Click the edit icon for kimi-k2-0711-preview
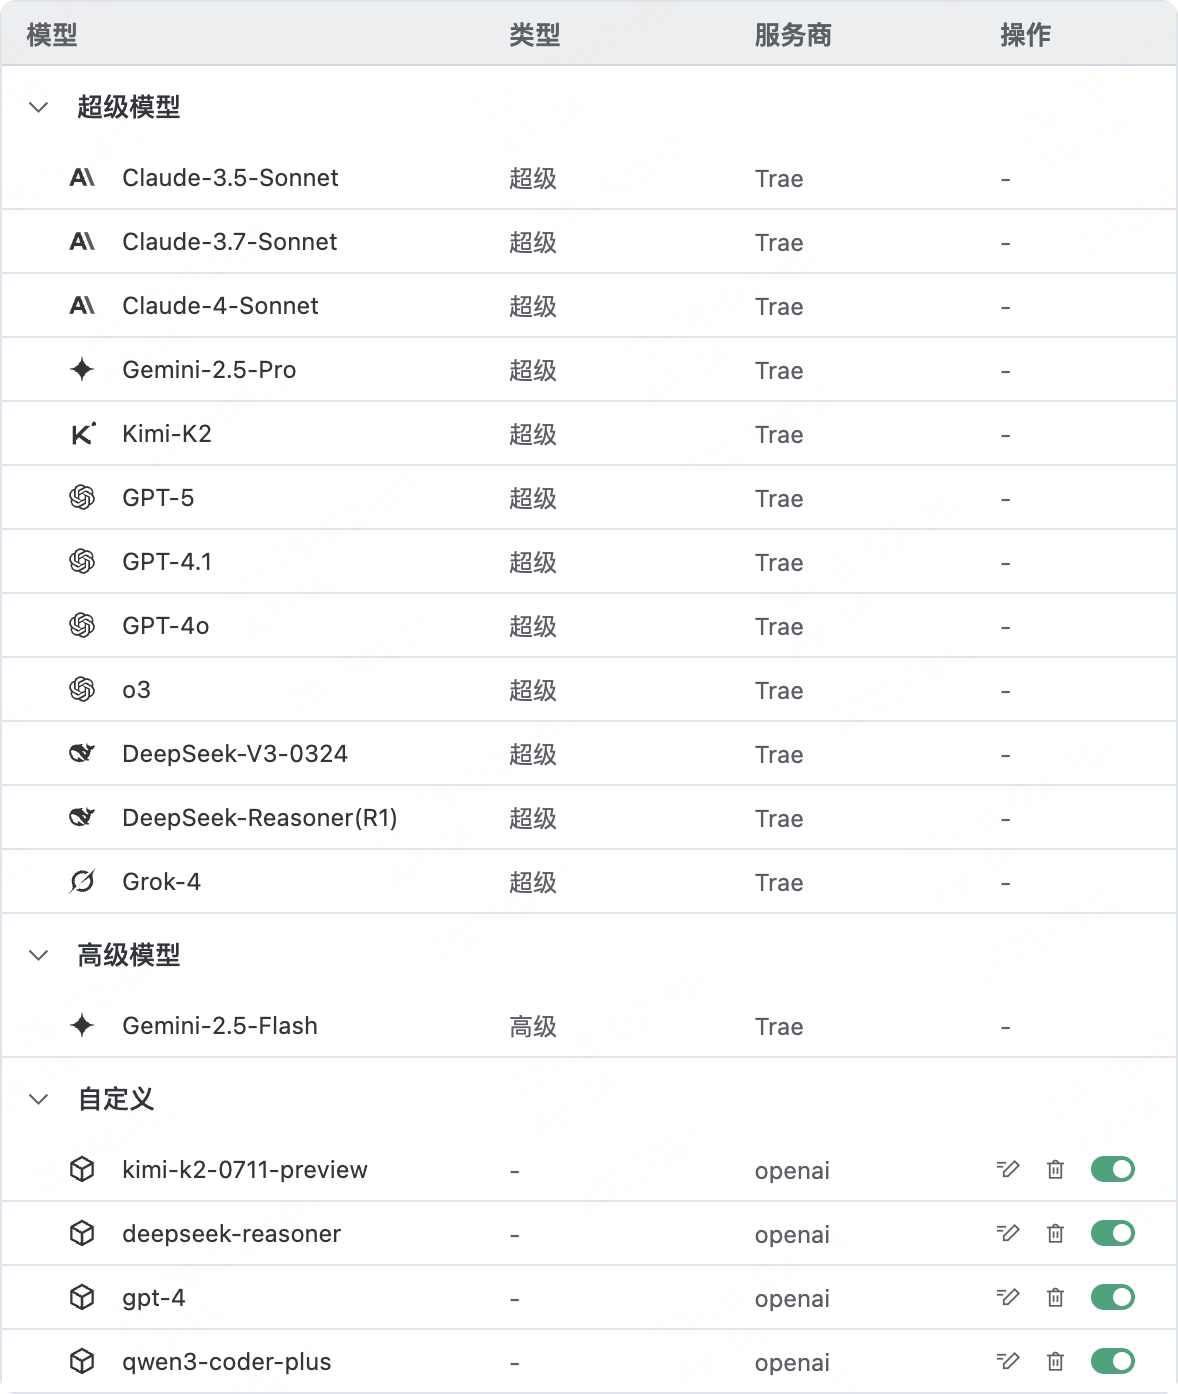 coord(1008,1169)
